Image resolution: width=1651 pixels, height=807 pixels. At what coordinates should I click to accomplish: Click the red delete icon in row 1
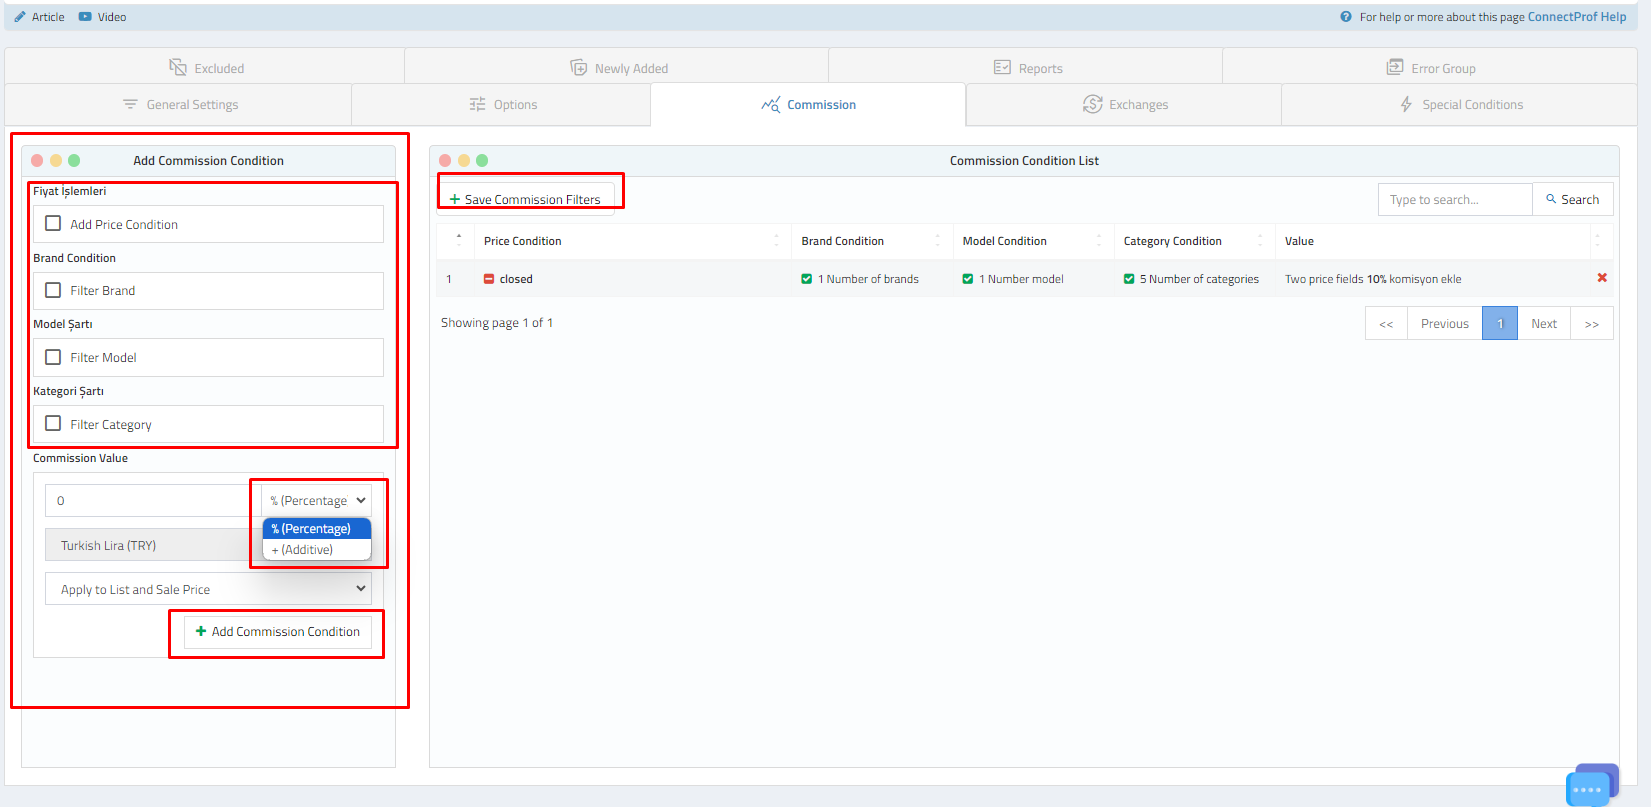click(1601, 278)
